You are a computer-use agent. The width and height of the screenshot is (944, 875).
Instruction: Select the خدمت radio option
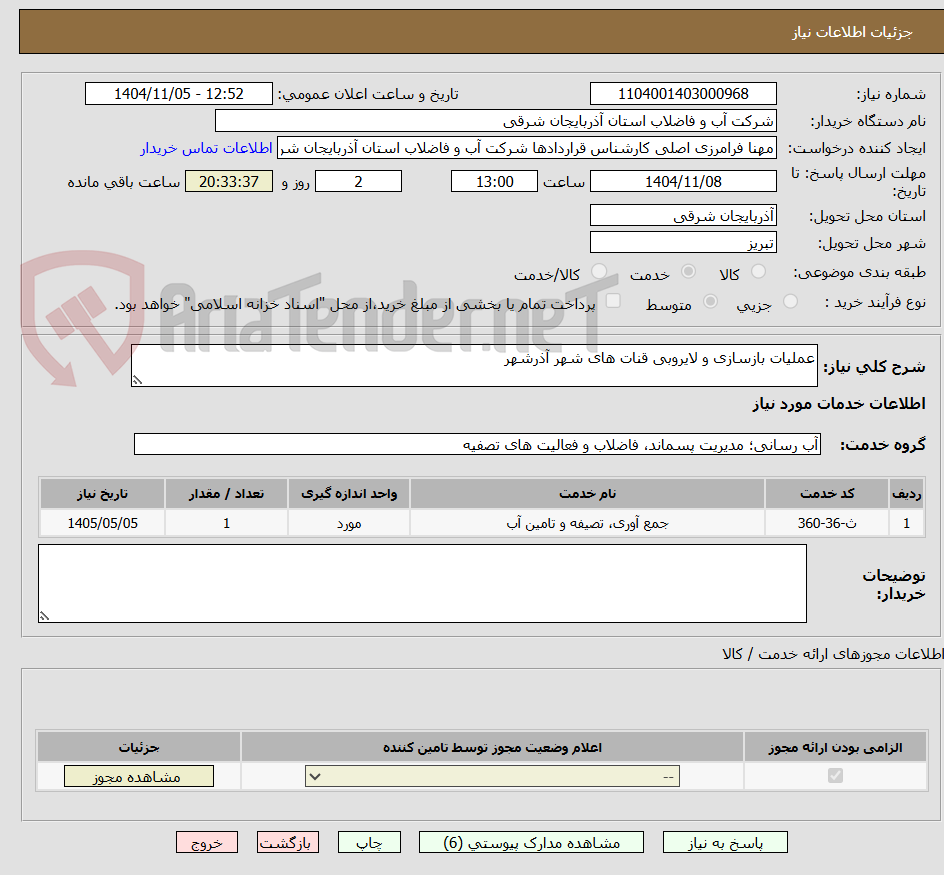coord(689,270)
